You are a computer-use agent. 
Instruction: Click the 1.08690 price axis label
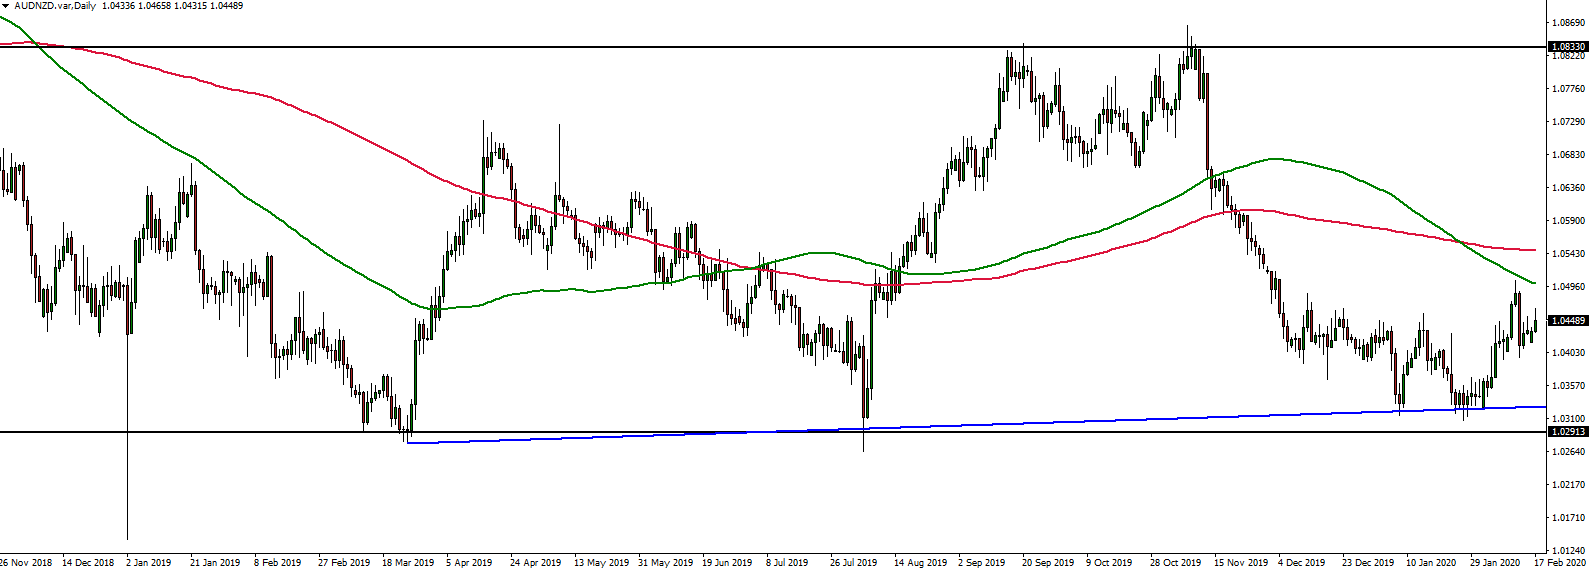[1567, 22]
